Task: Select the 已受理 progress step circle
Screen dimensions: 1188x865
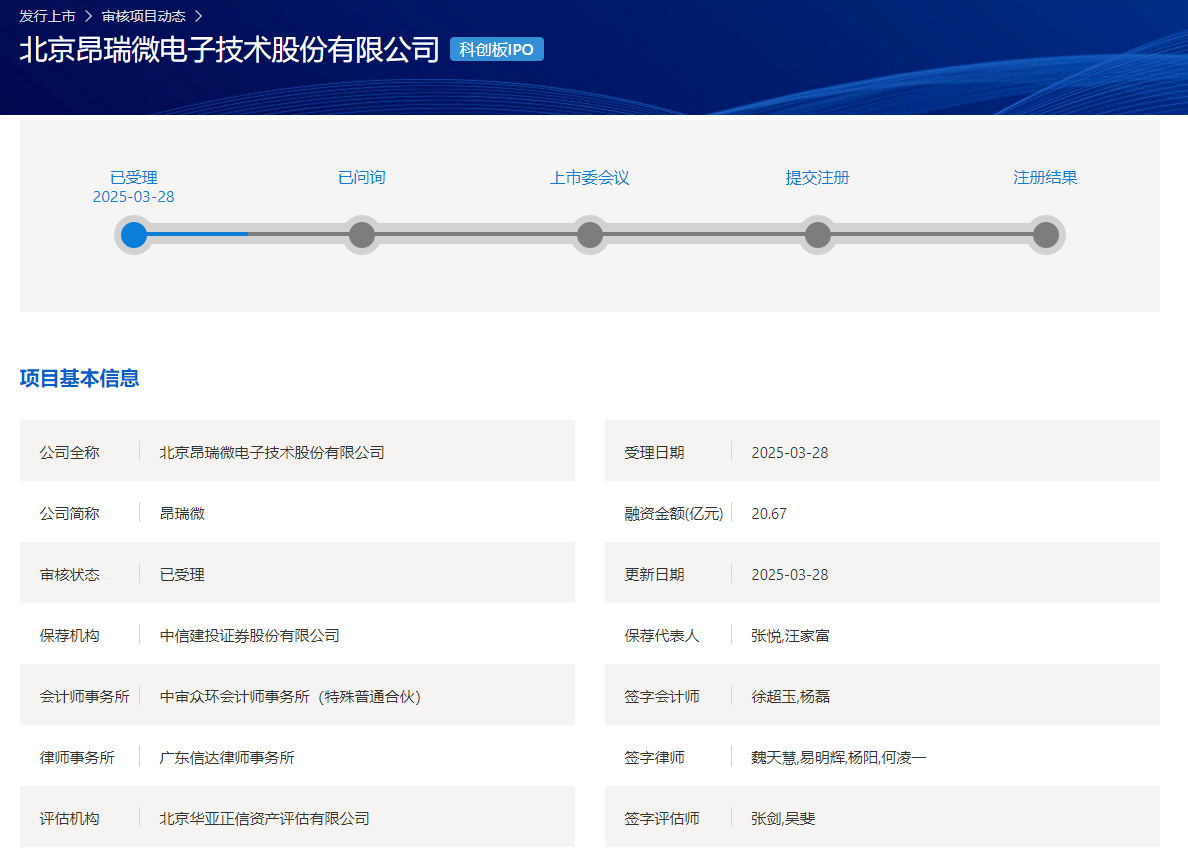Action: coord(134,235)
